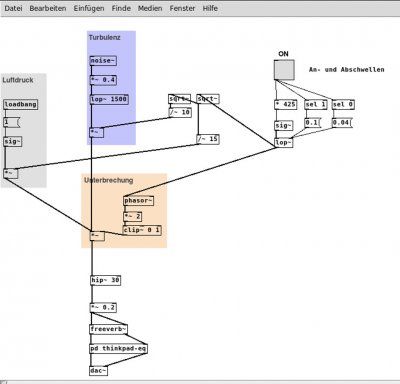This screenshot has width=400, height=384.
Task: Click the sel 1 object
Action: pos(316,104)
